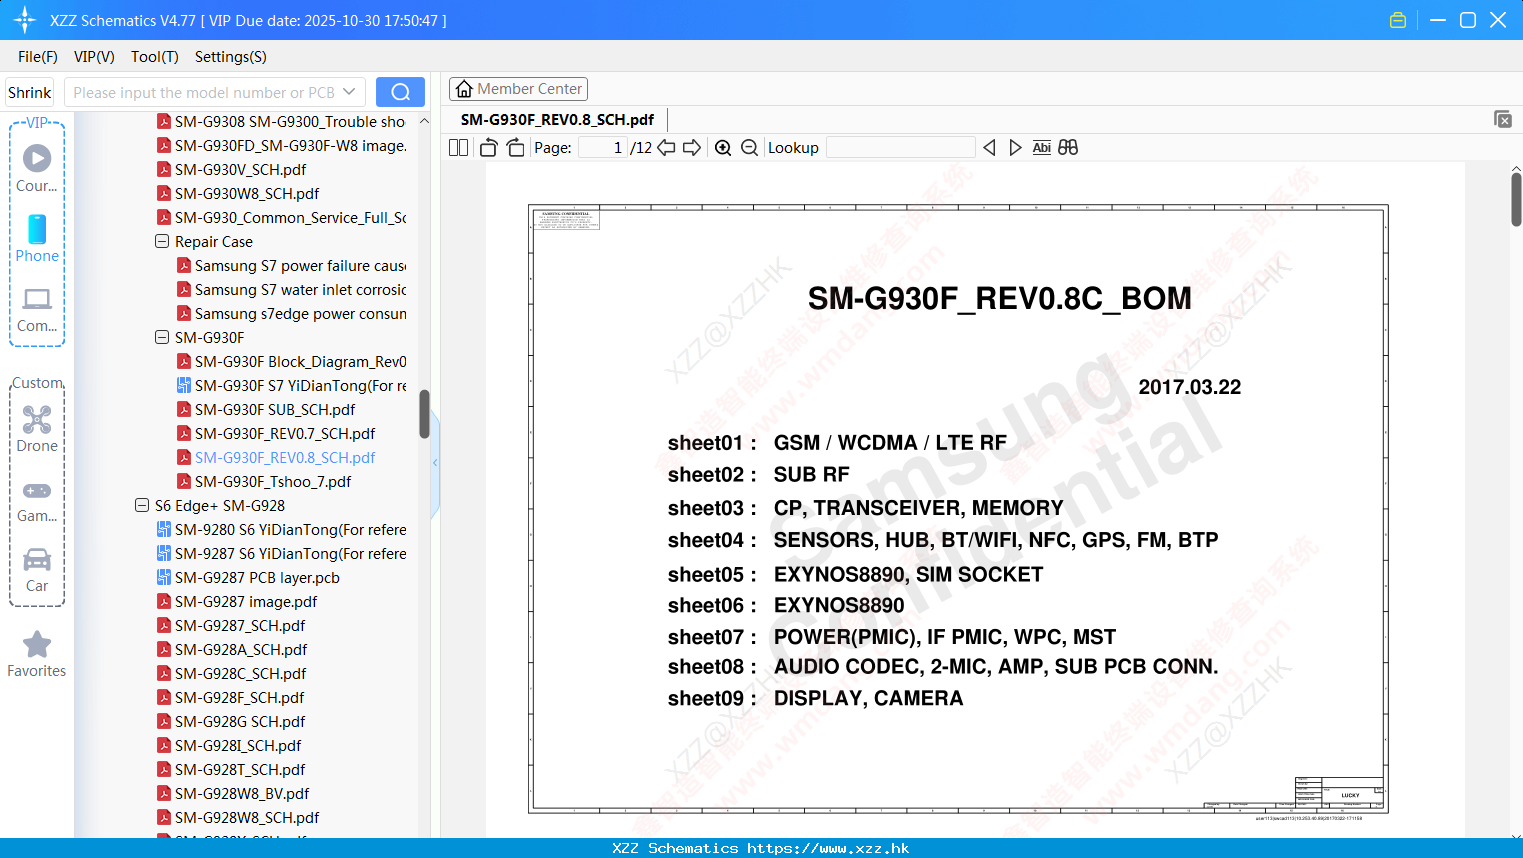Open Favorites in sidebar
Viewport: 1523px width, 858px height.
tap(37, 655)
